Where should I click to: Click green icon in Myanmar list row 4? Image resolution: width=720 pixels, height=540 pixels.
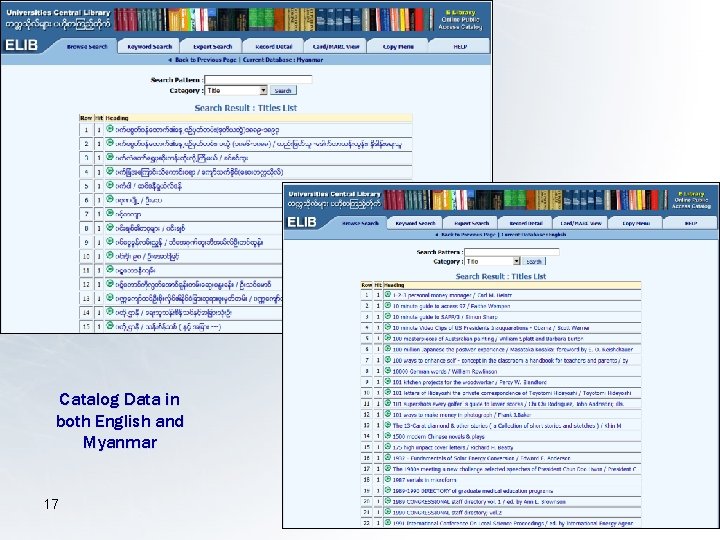point(110,171)
